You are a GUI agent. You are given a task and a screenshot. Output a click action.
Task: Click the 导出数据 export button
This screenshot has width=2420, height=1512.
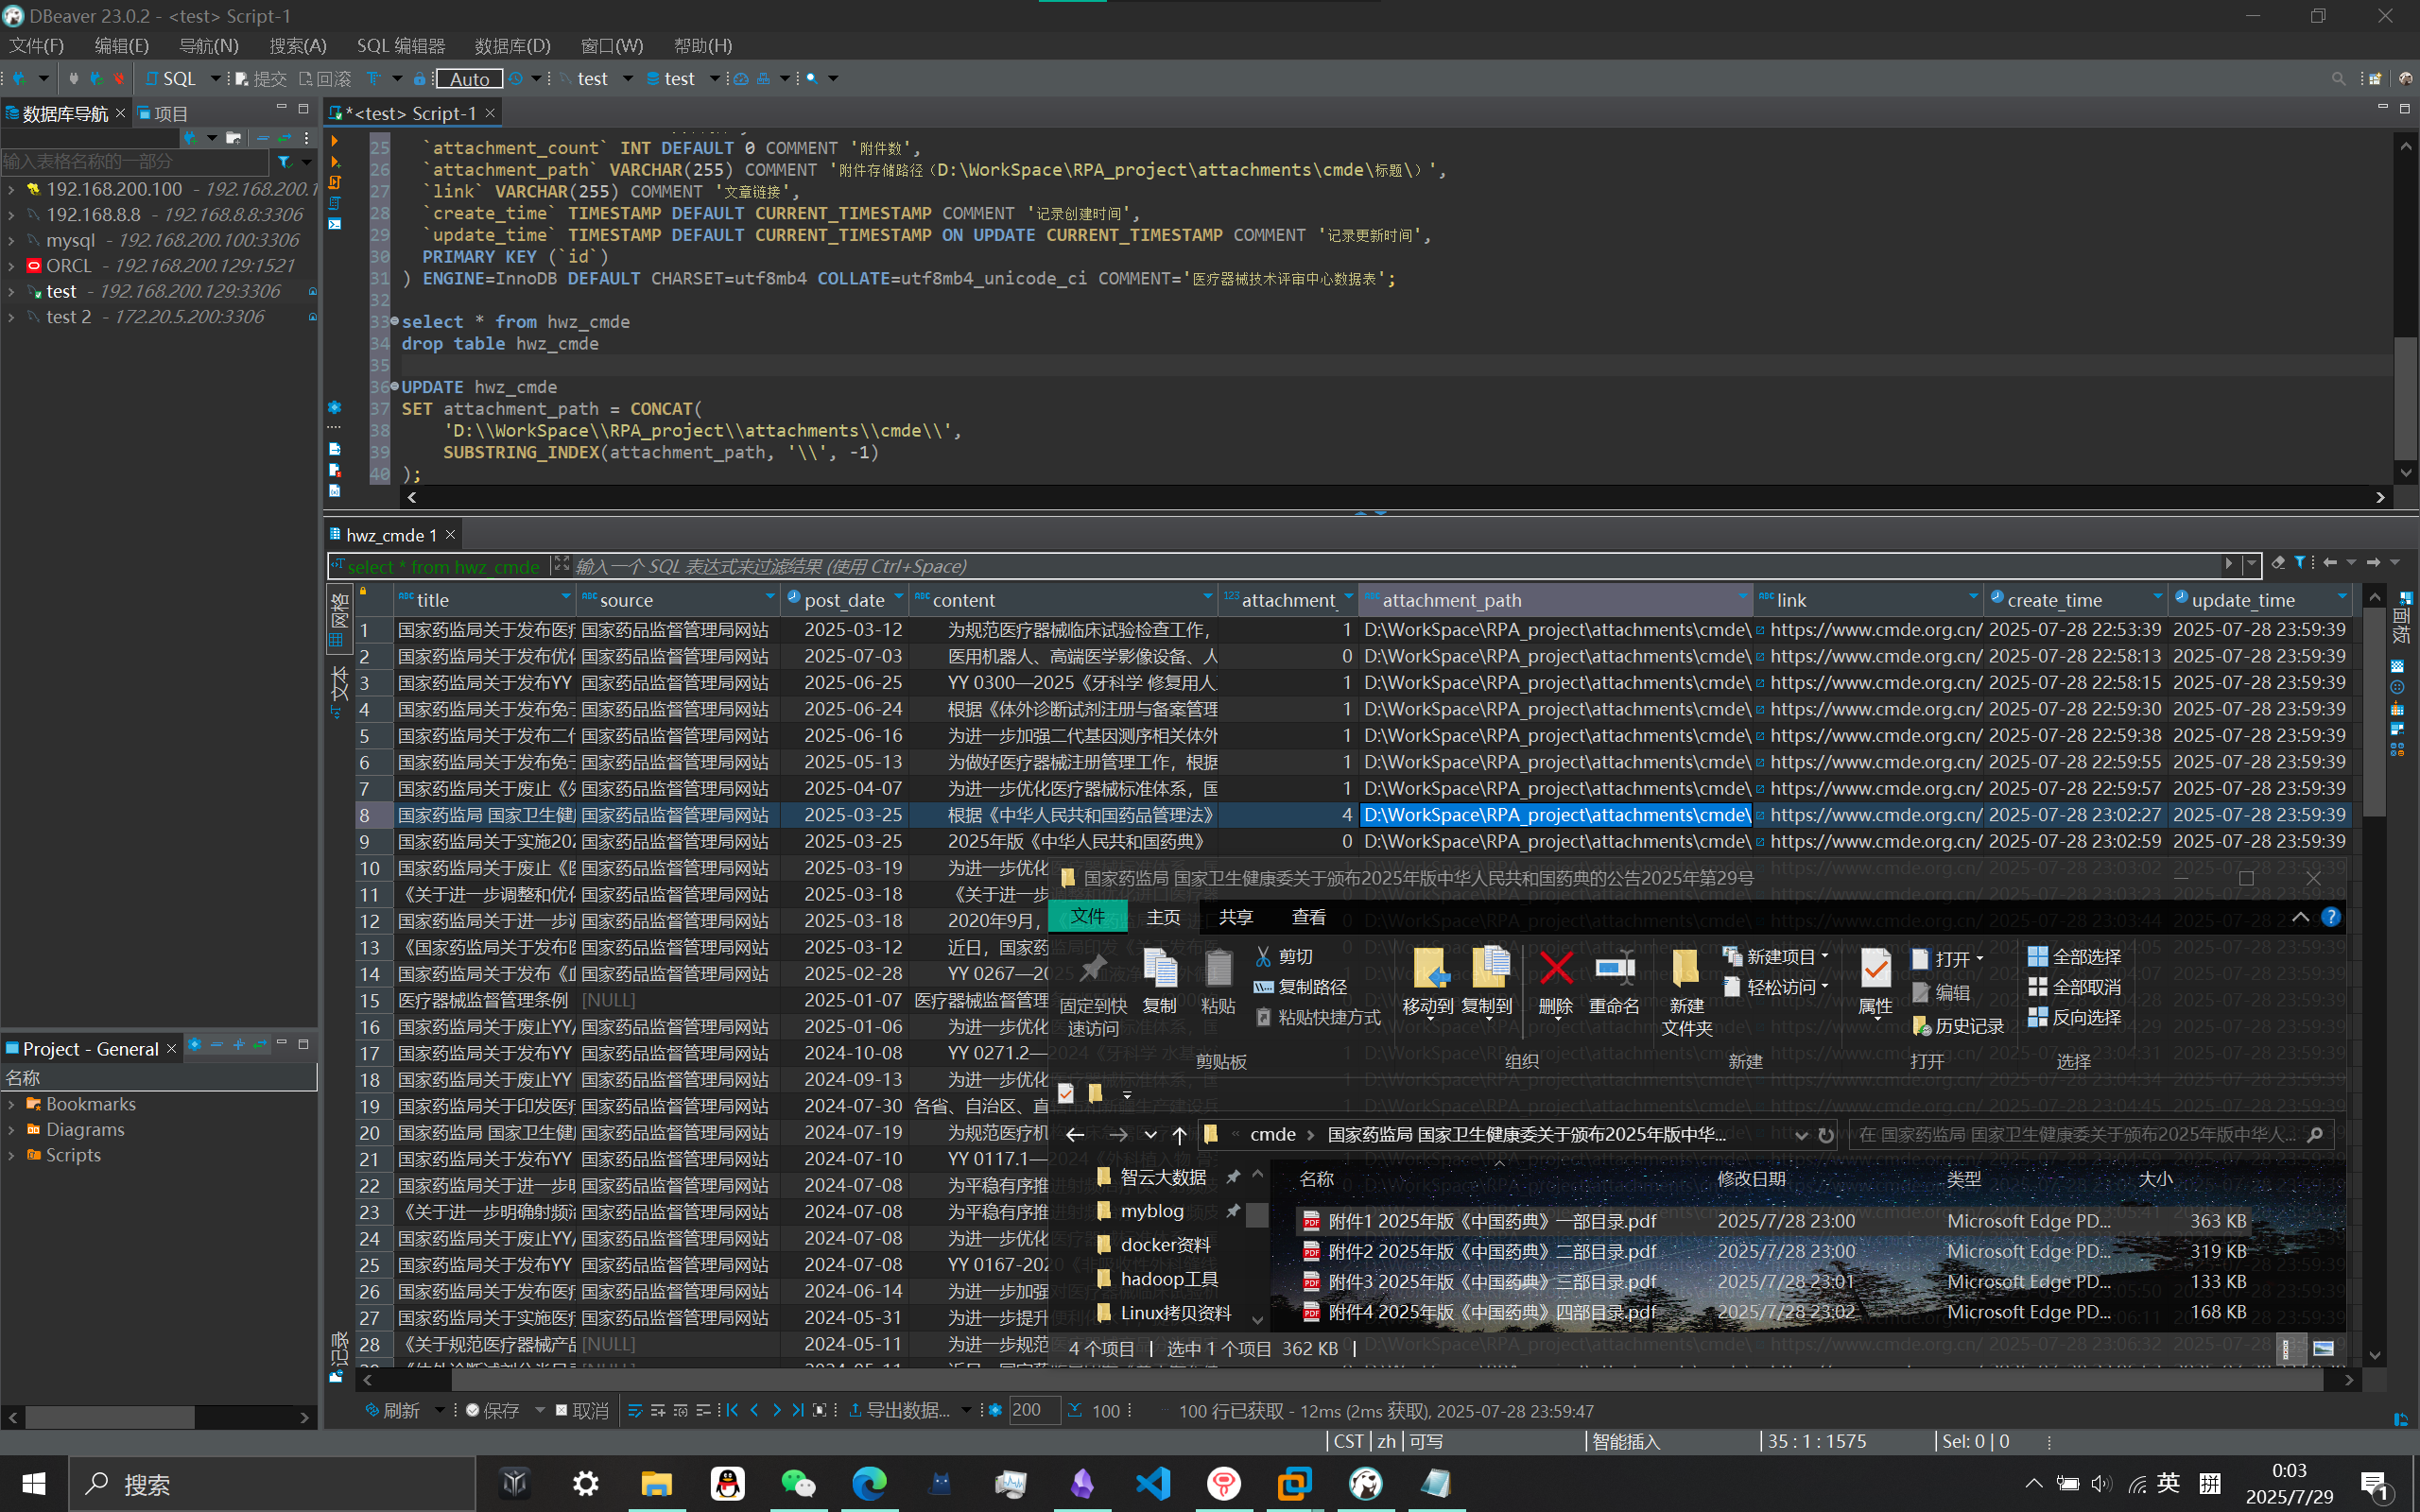point(900,1410)
